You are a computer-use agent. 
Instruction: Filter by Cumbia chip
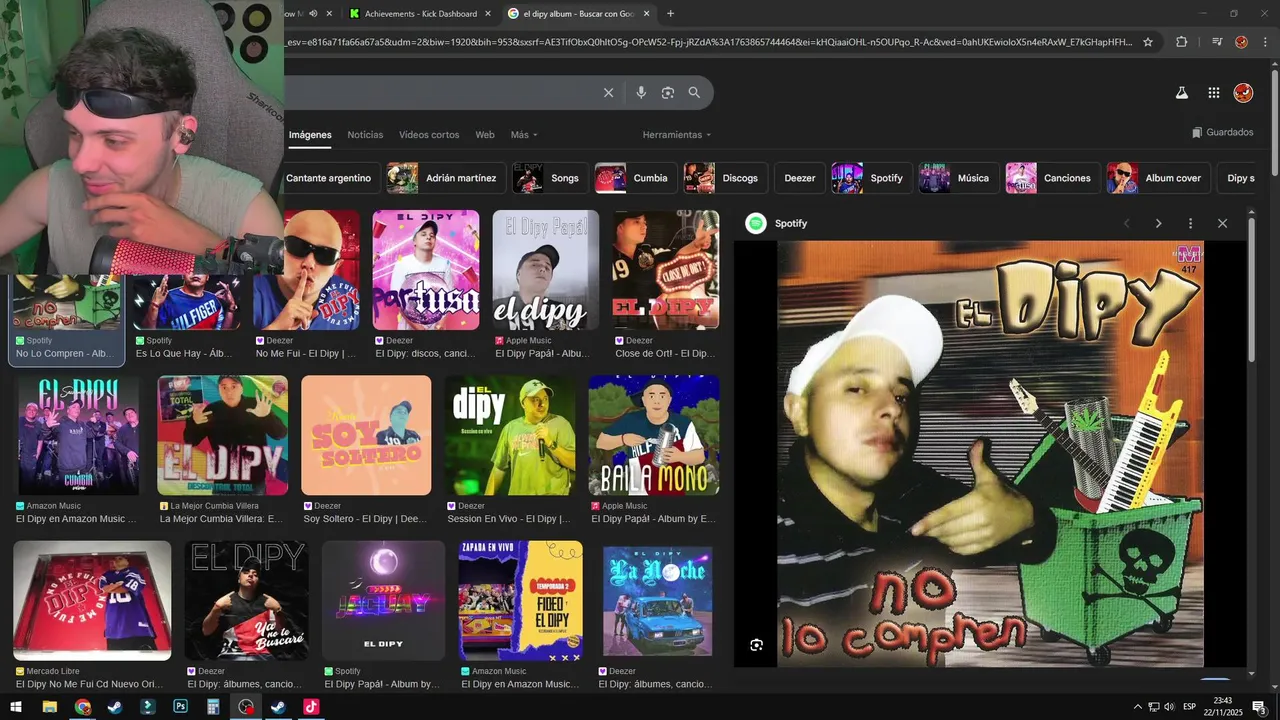(635, 178)
